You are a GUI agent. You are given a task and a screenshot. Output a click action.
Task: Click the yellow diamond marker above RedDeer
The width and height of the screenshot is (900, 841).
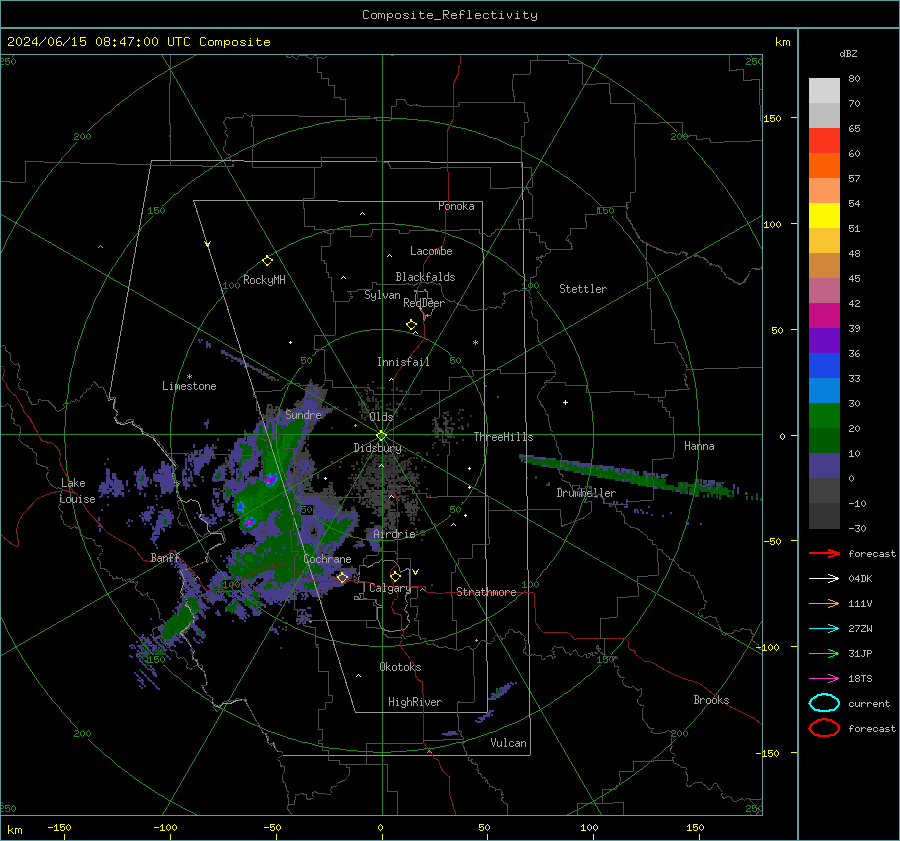click(411, 325)
